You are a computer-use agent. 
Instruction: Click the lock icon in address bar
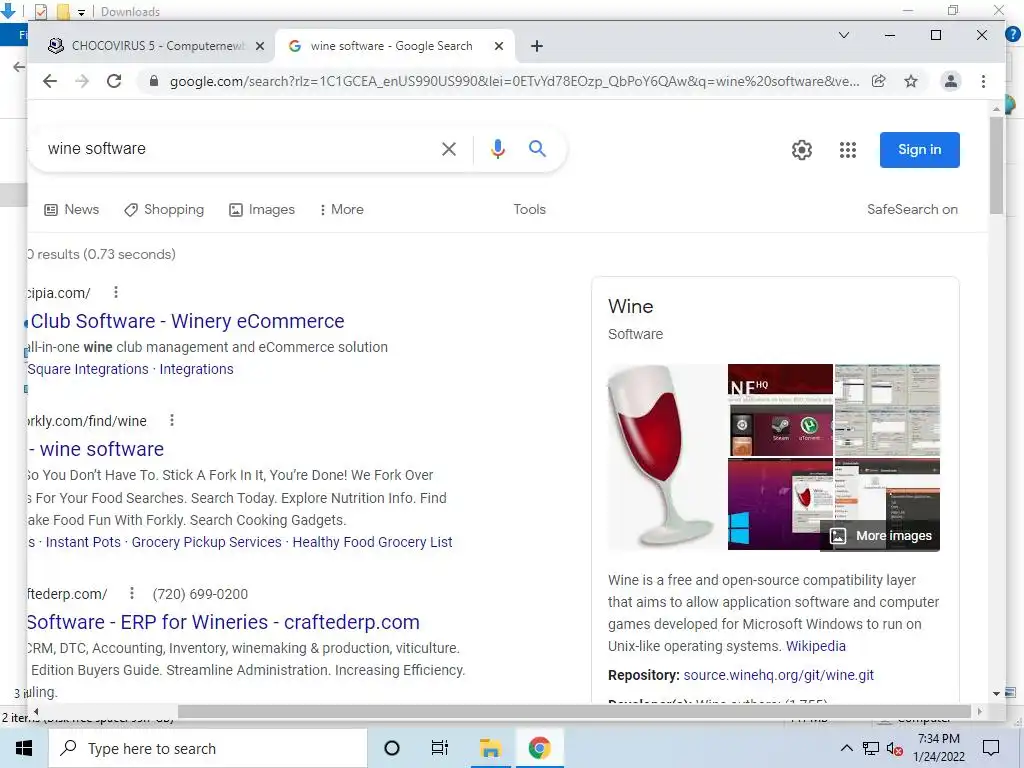click(154, 81)
